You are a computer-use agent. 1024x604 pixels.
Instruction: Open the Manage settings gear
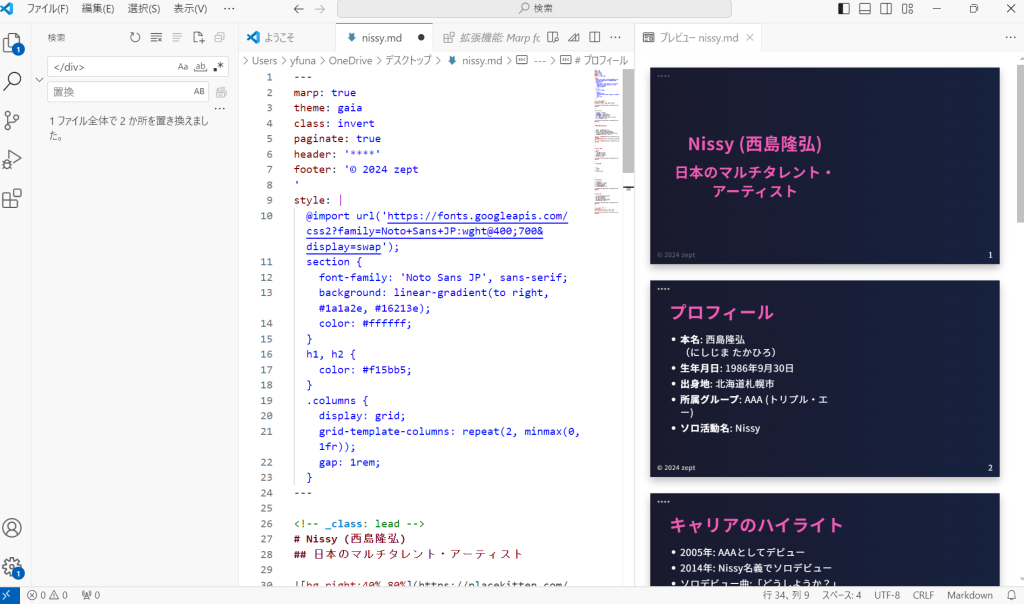(13, 567)
